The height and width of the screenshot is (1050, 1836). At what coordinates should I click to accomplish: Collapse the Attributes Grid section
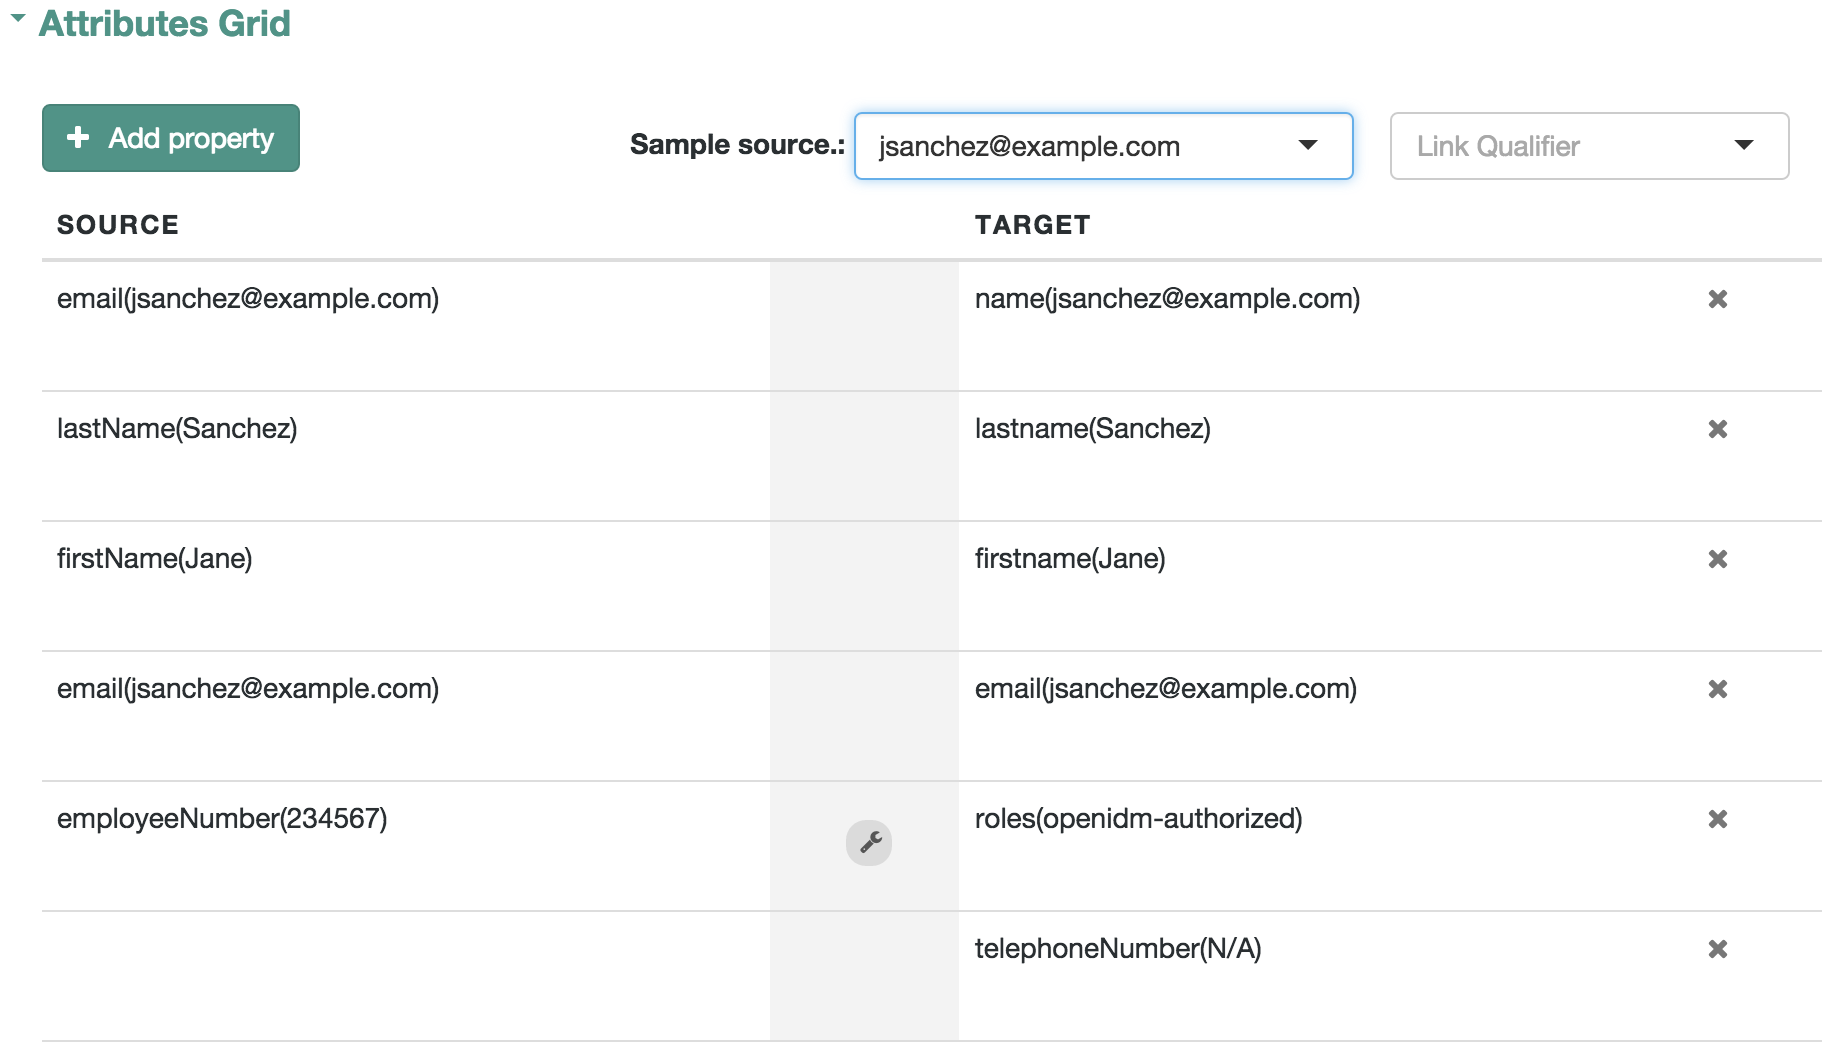(17, 19)
